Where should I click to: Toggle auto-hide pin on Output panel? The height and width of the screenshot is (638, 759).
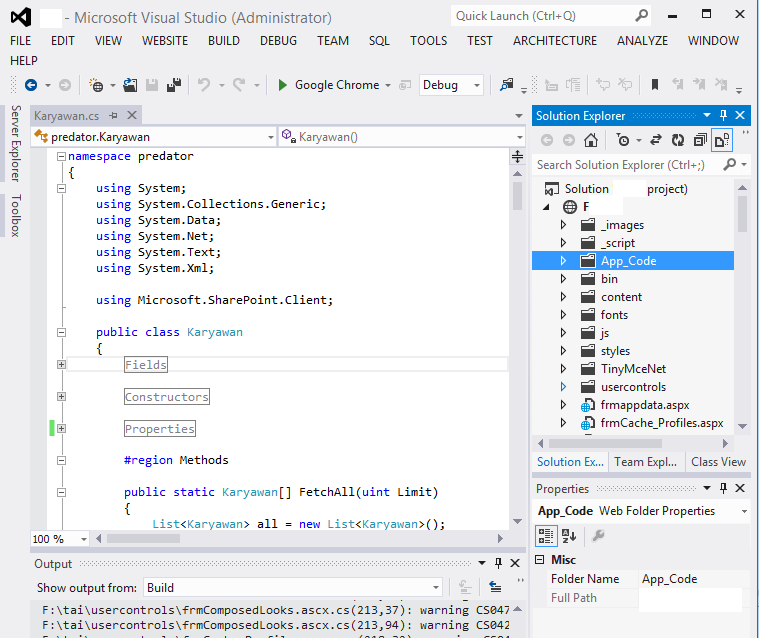(498, 564)
